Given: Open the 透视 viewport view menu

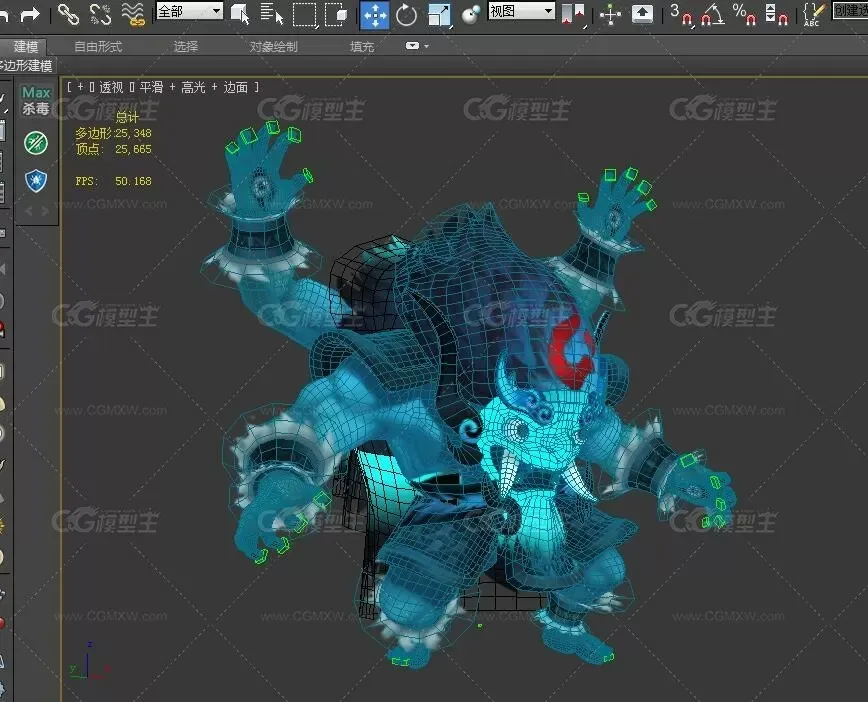Looking at the screenshot, I should (111, 87).
